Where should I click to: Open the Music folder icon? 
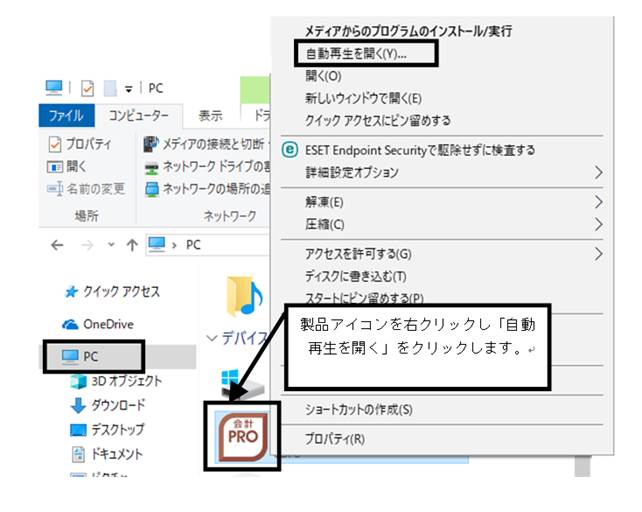point(244,296)
